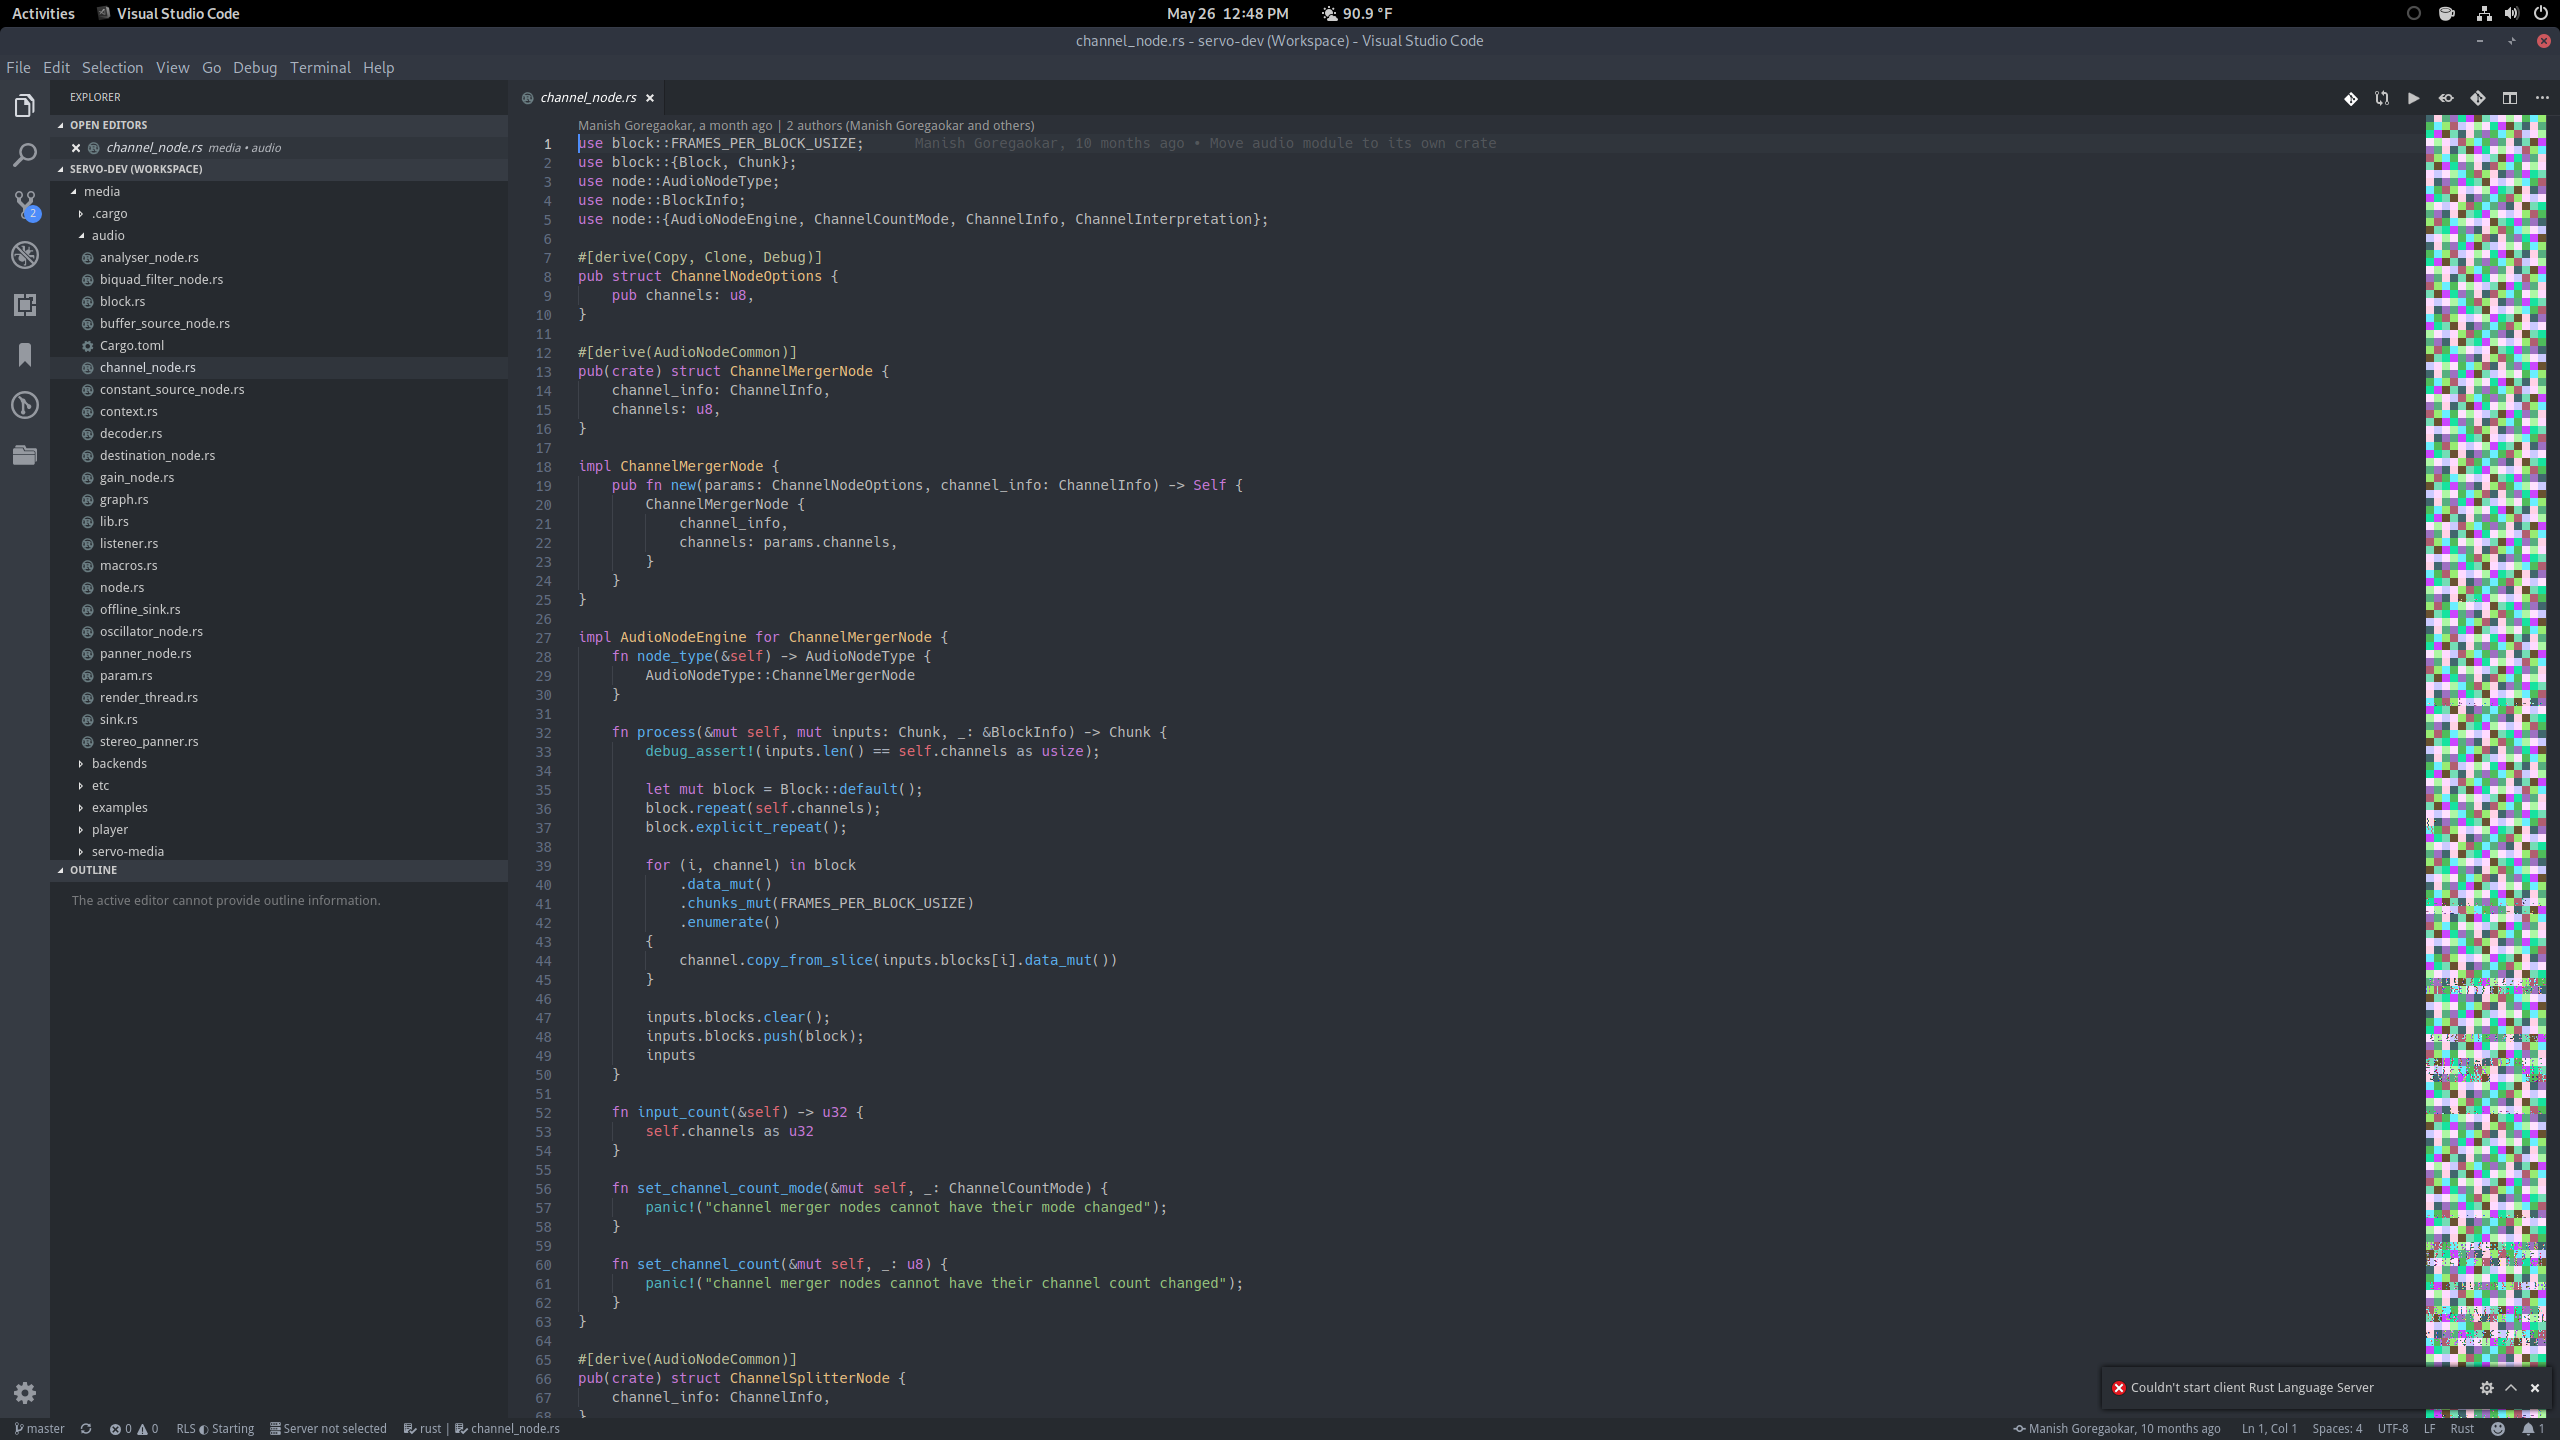Open the Debug view from the activity bar
Image resolution: width=2560 pixels, height=1440 pixels.
tap(24, 255)
